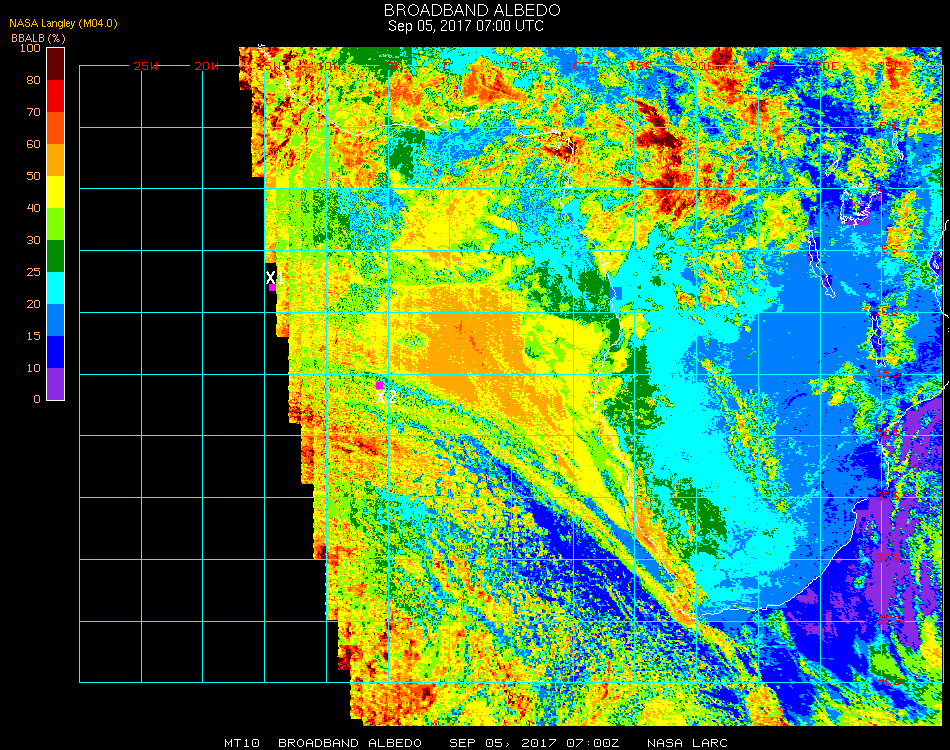Click the footer caption 'BROADBAND ALBEDO'
950x750 pixels.
pyautogui.click(x=350, y=743)
